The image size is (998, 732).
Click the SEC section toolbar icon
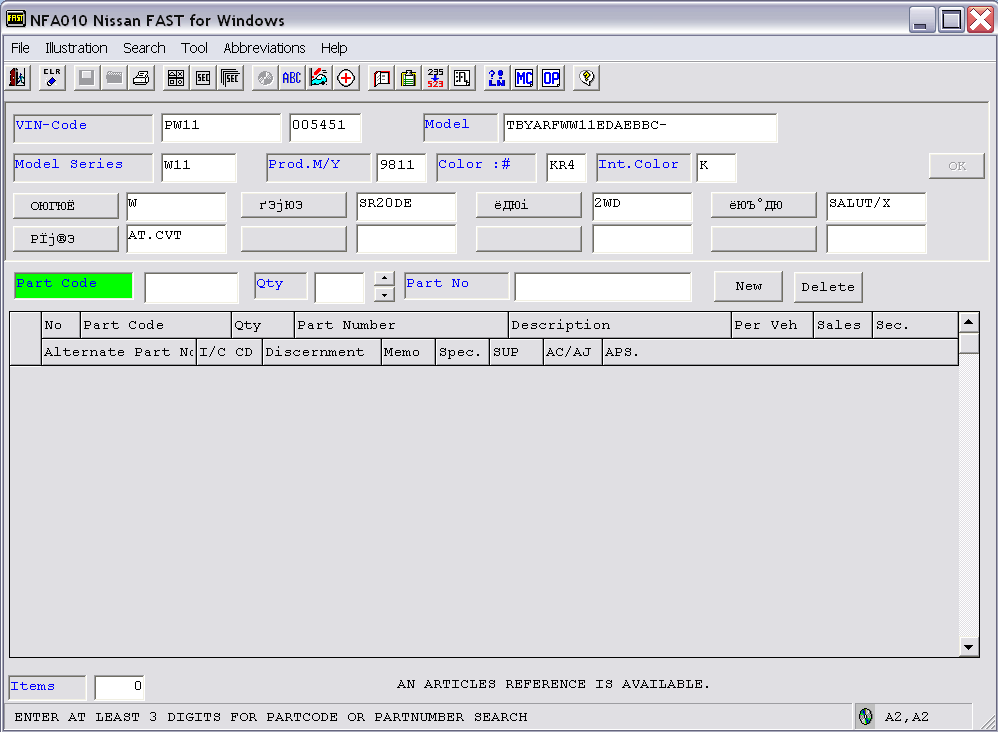(203, 78)
